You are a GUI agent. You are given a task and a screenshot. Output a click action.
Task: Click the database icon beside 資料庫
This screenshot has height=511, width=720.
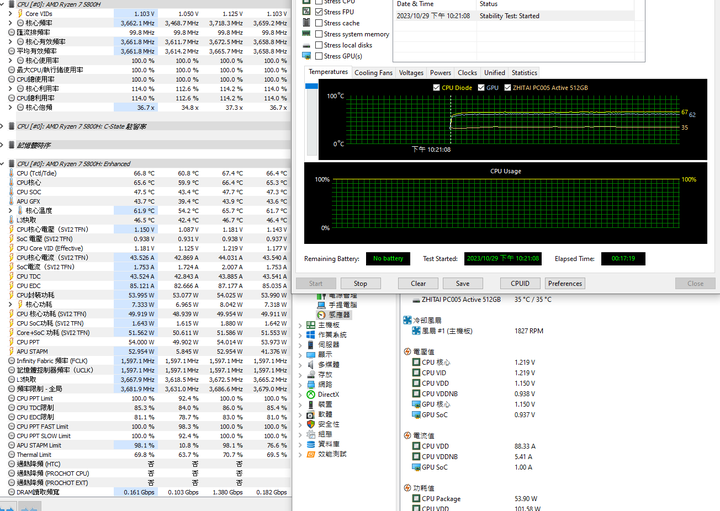[311, 444]
